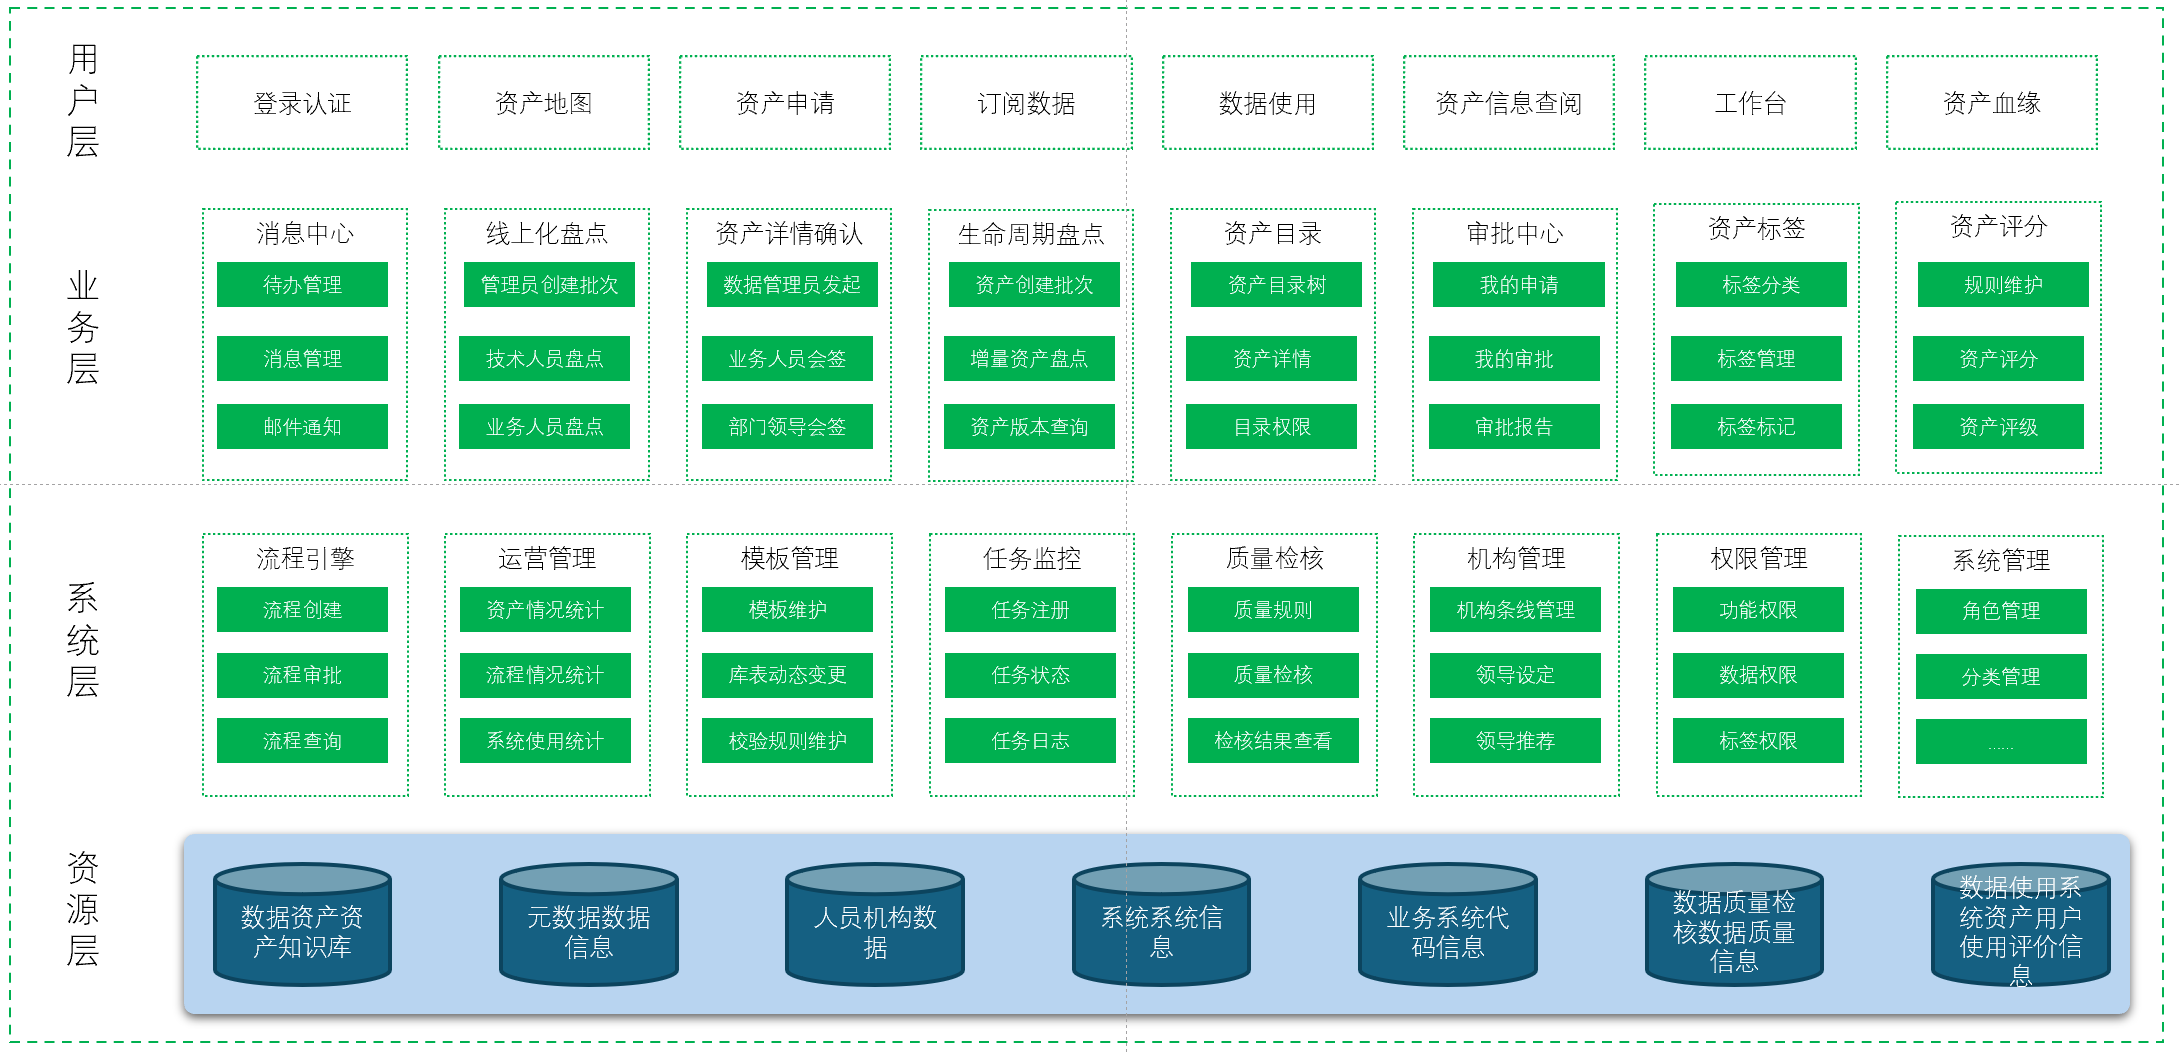The width and height of the screenshot is (2179, 1055).
Task: Open the 资产信息查阅 box
Action: tap(1509, 103)
